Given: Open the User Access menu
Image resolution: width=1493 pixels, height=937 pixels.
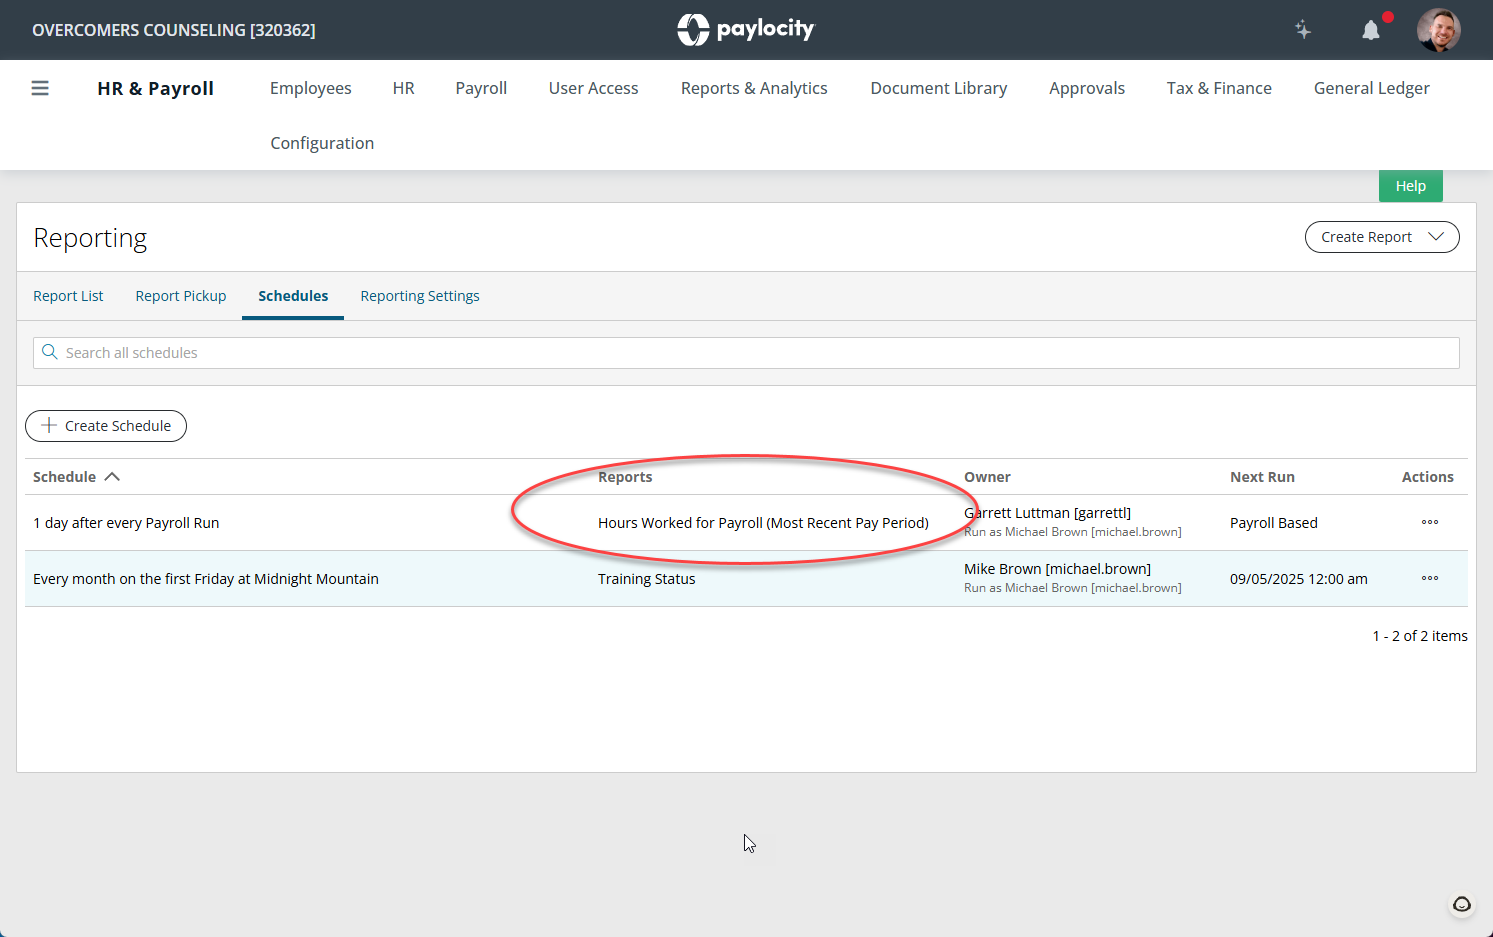Looking at the screenshot, I should 594,88.
